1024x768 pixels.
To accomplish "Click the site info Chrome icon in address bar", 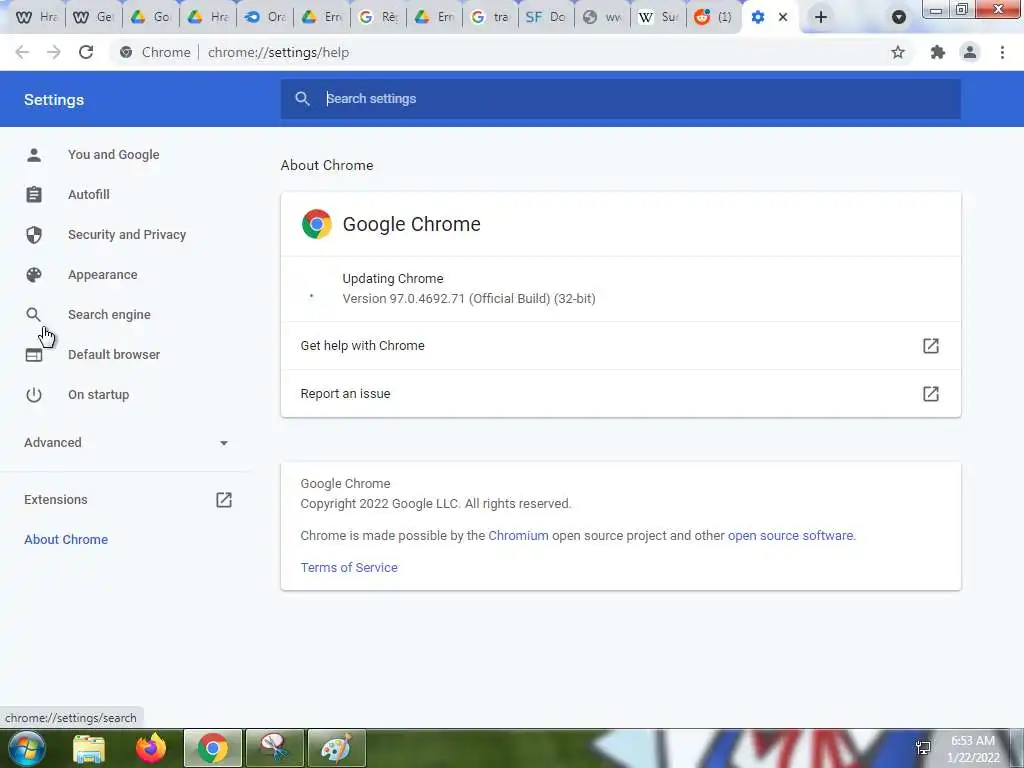I will 126,52.
